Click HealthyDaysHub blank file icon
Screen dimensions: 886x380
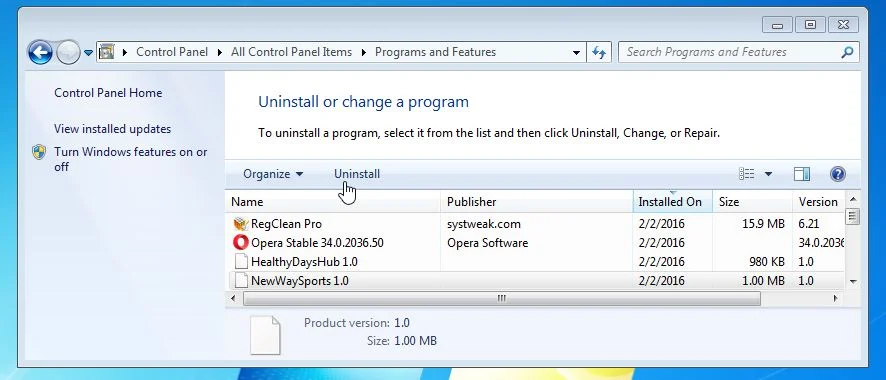pyautogui.click(x=241, y=261)
